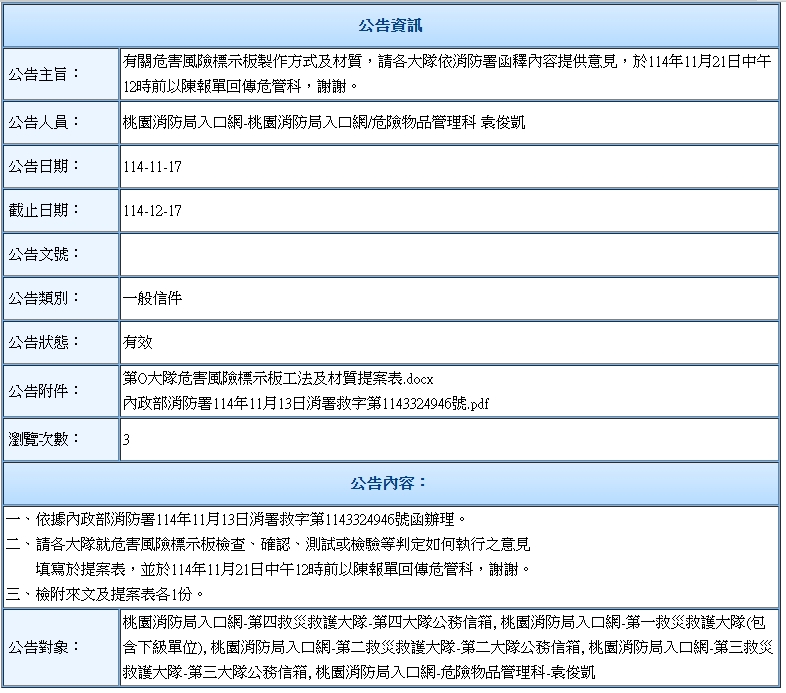Select announcer name 袁俊凱 in 公告人員 row
Viewport: 786px width, 693px height.
[503, 122]
